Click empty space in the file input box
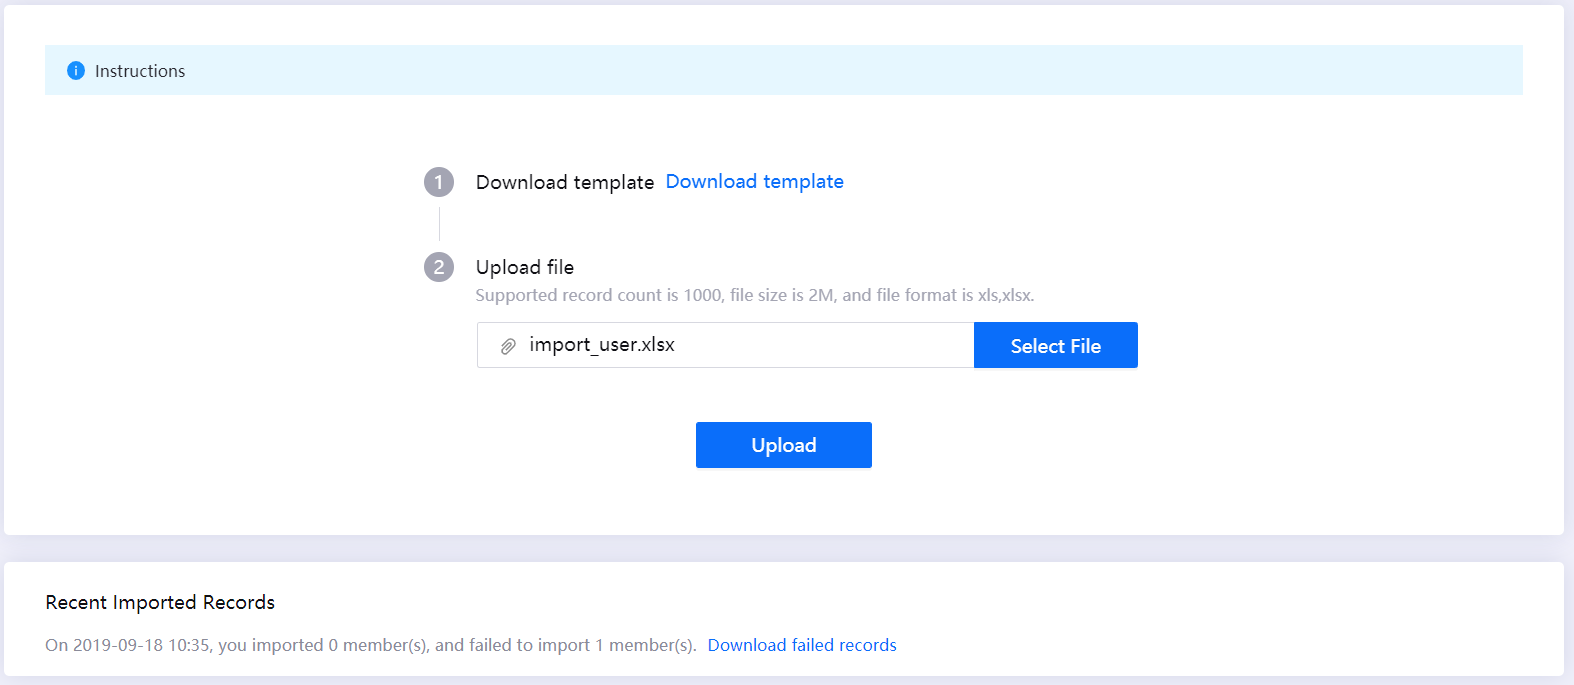Viewport: 1574px width, 685px height. point(820,345)
